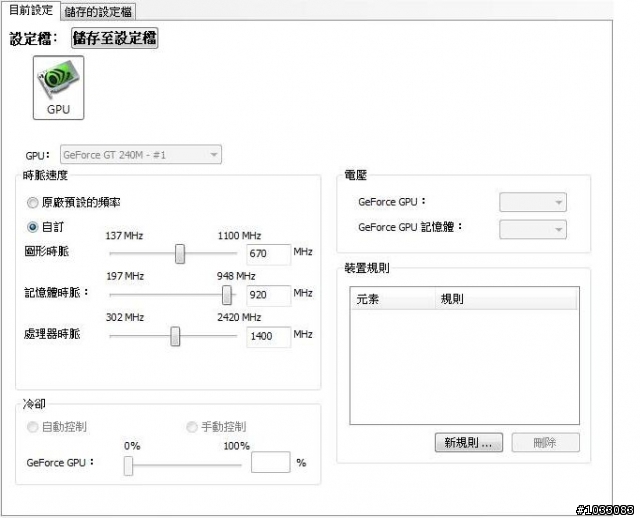Select 原廠預設的頻率 radio option
This screenshot has height=518, width=640.
pyautogui.click(x=32, y=202)
